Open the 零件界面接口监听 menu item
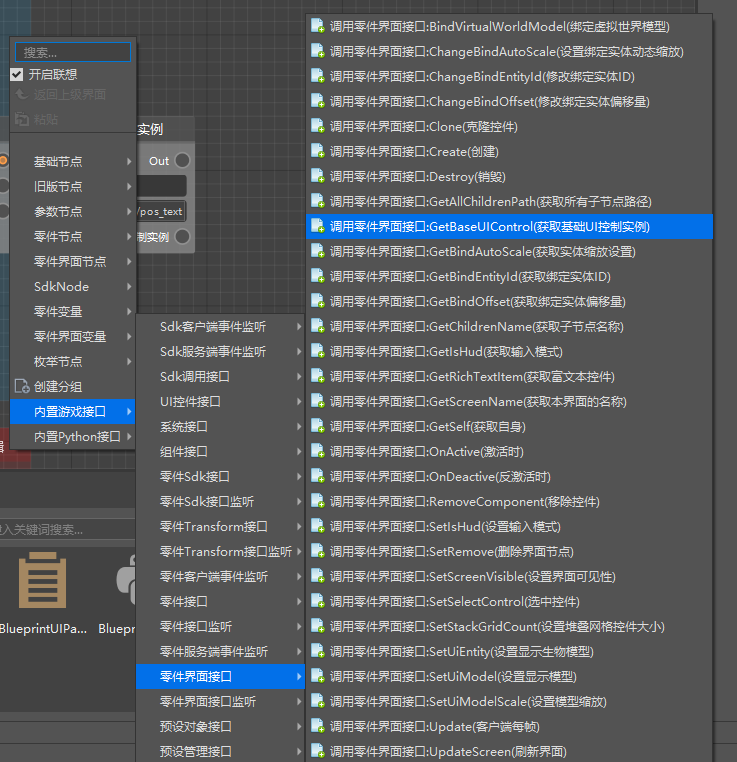The width and height of the screenshot is (737, 762). pos(208,702)
